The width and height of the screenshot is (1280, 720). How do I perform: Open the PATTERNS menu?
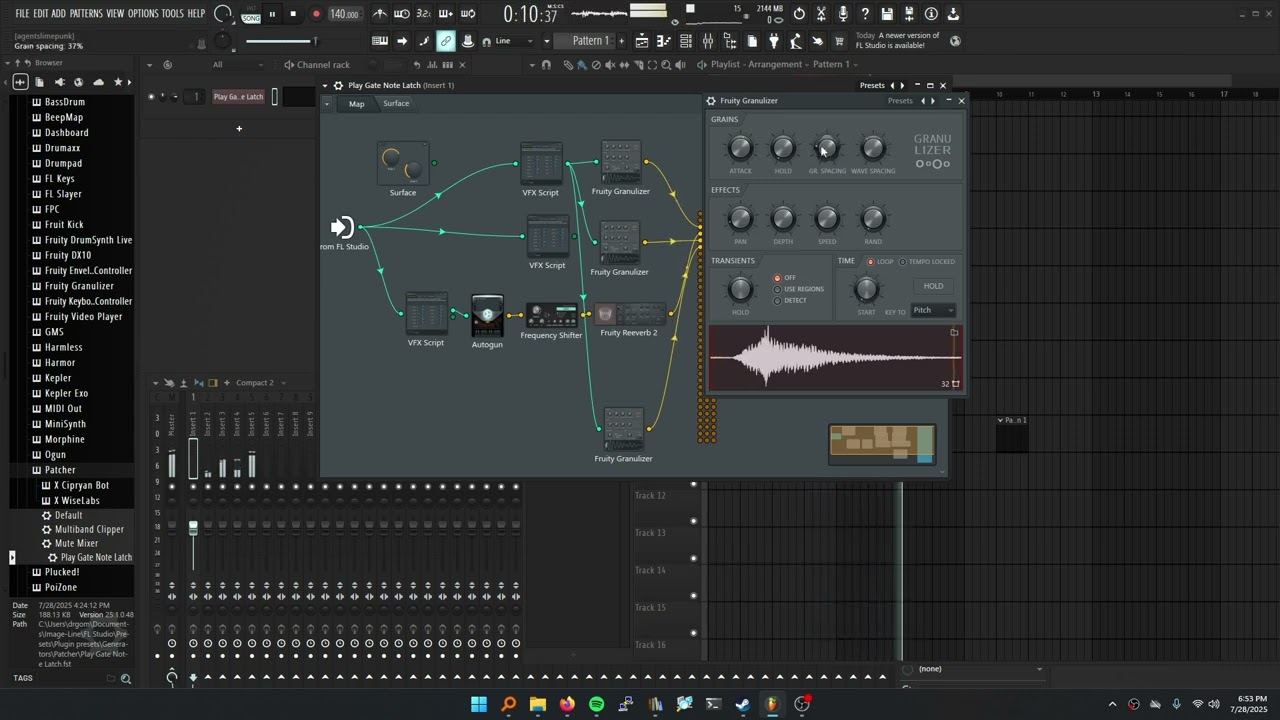86,14
